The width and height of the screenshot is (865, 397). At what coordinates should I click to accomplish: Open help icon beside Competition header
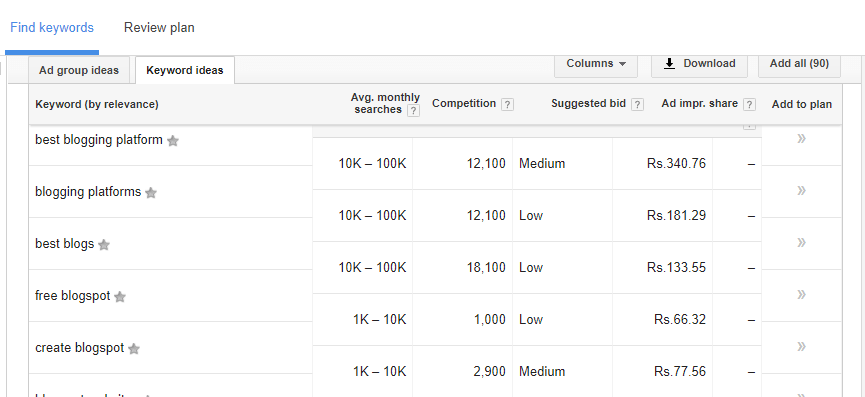[x=508, y=104]
